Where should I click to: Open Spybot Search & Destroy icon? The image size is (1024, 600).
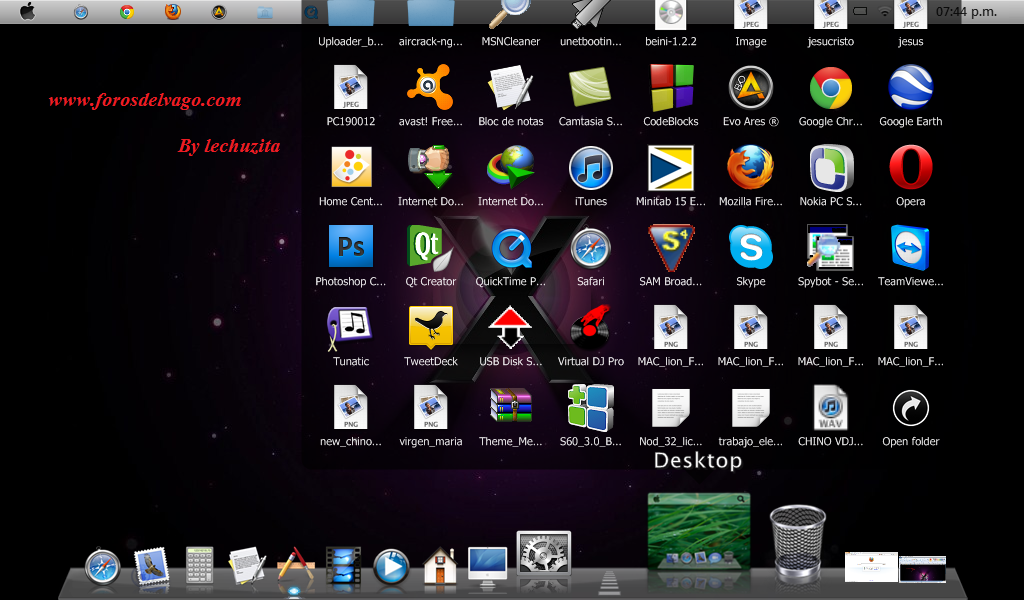[x=829, y=247]
